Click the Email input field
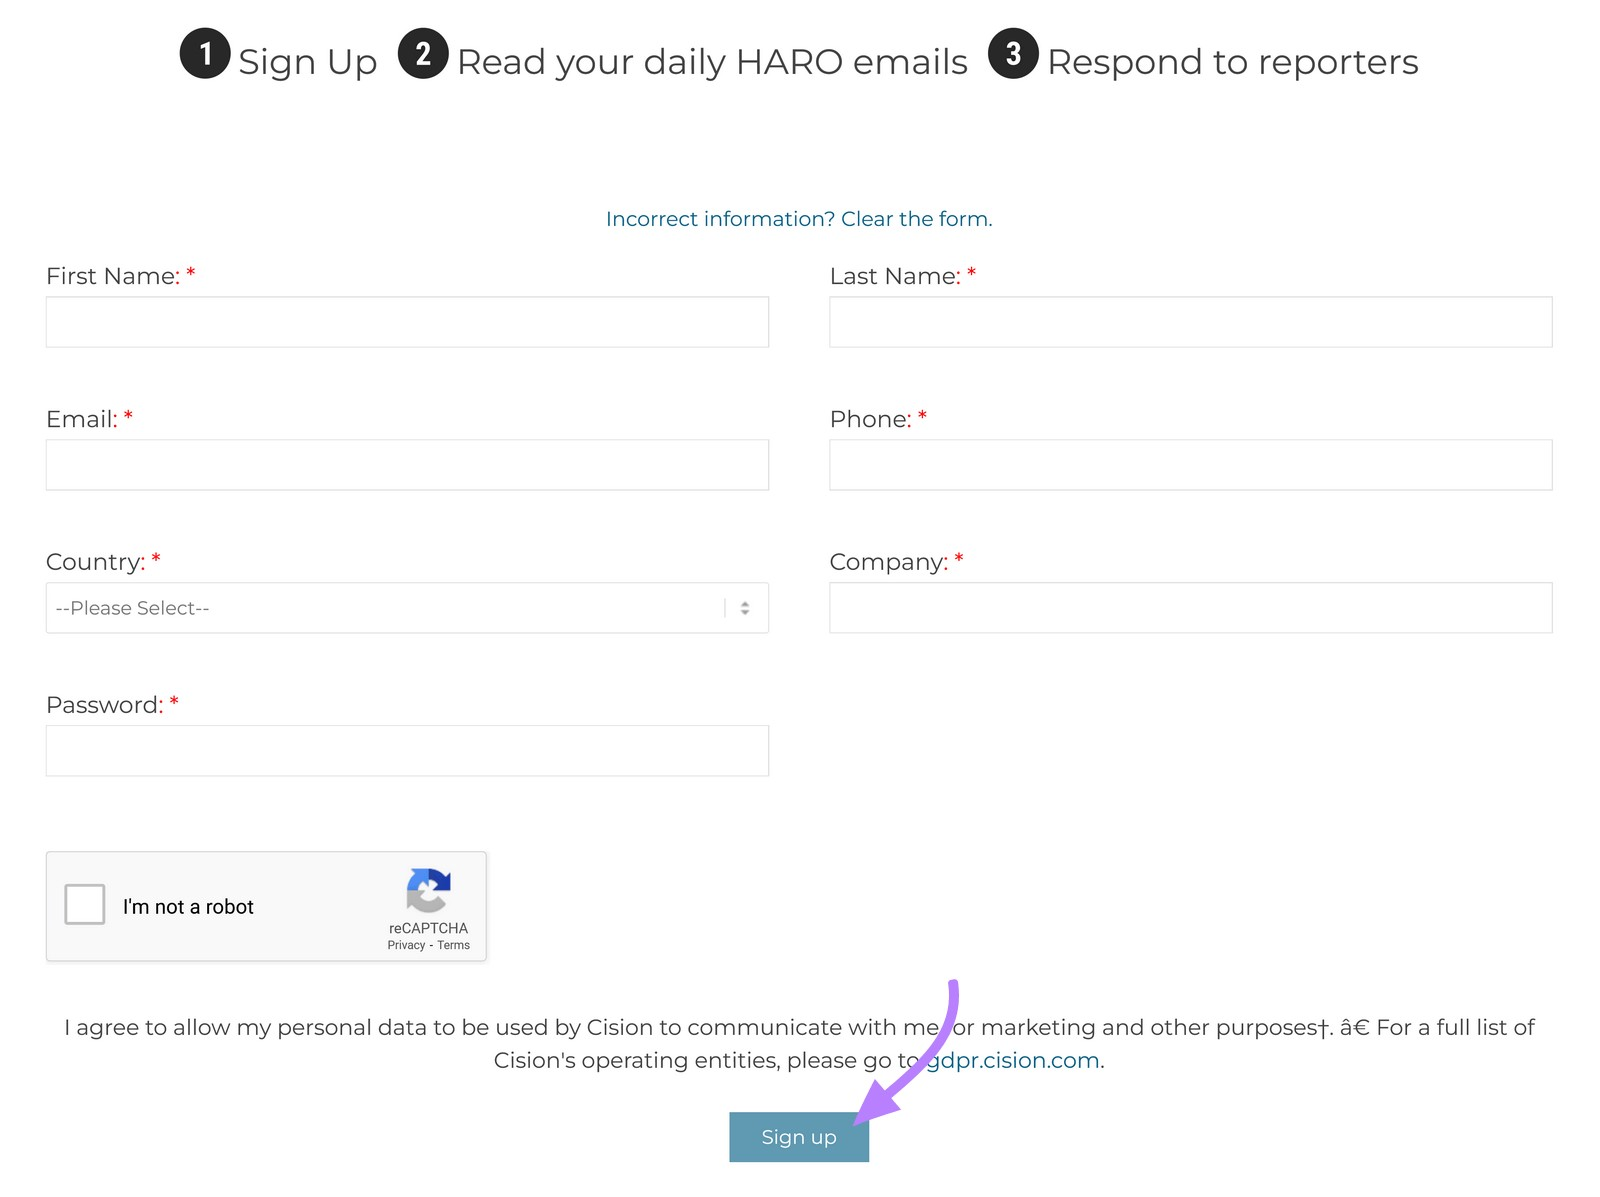 coord(406,464)
